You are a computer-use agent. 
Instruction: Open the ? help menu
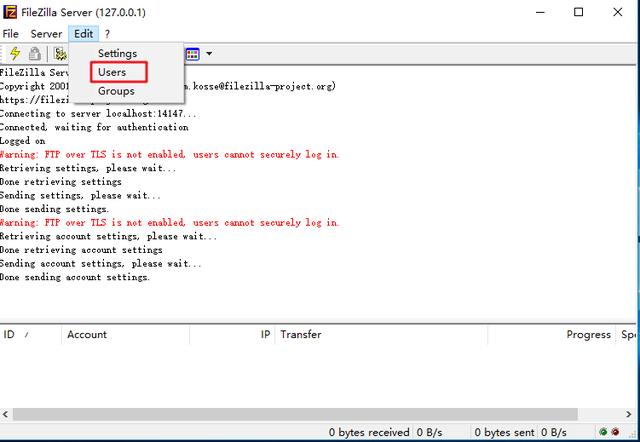tap(107, 34)
